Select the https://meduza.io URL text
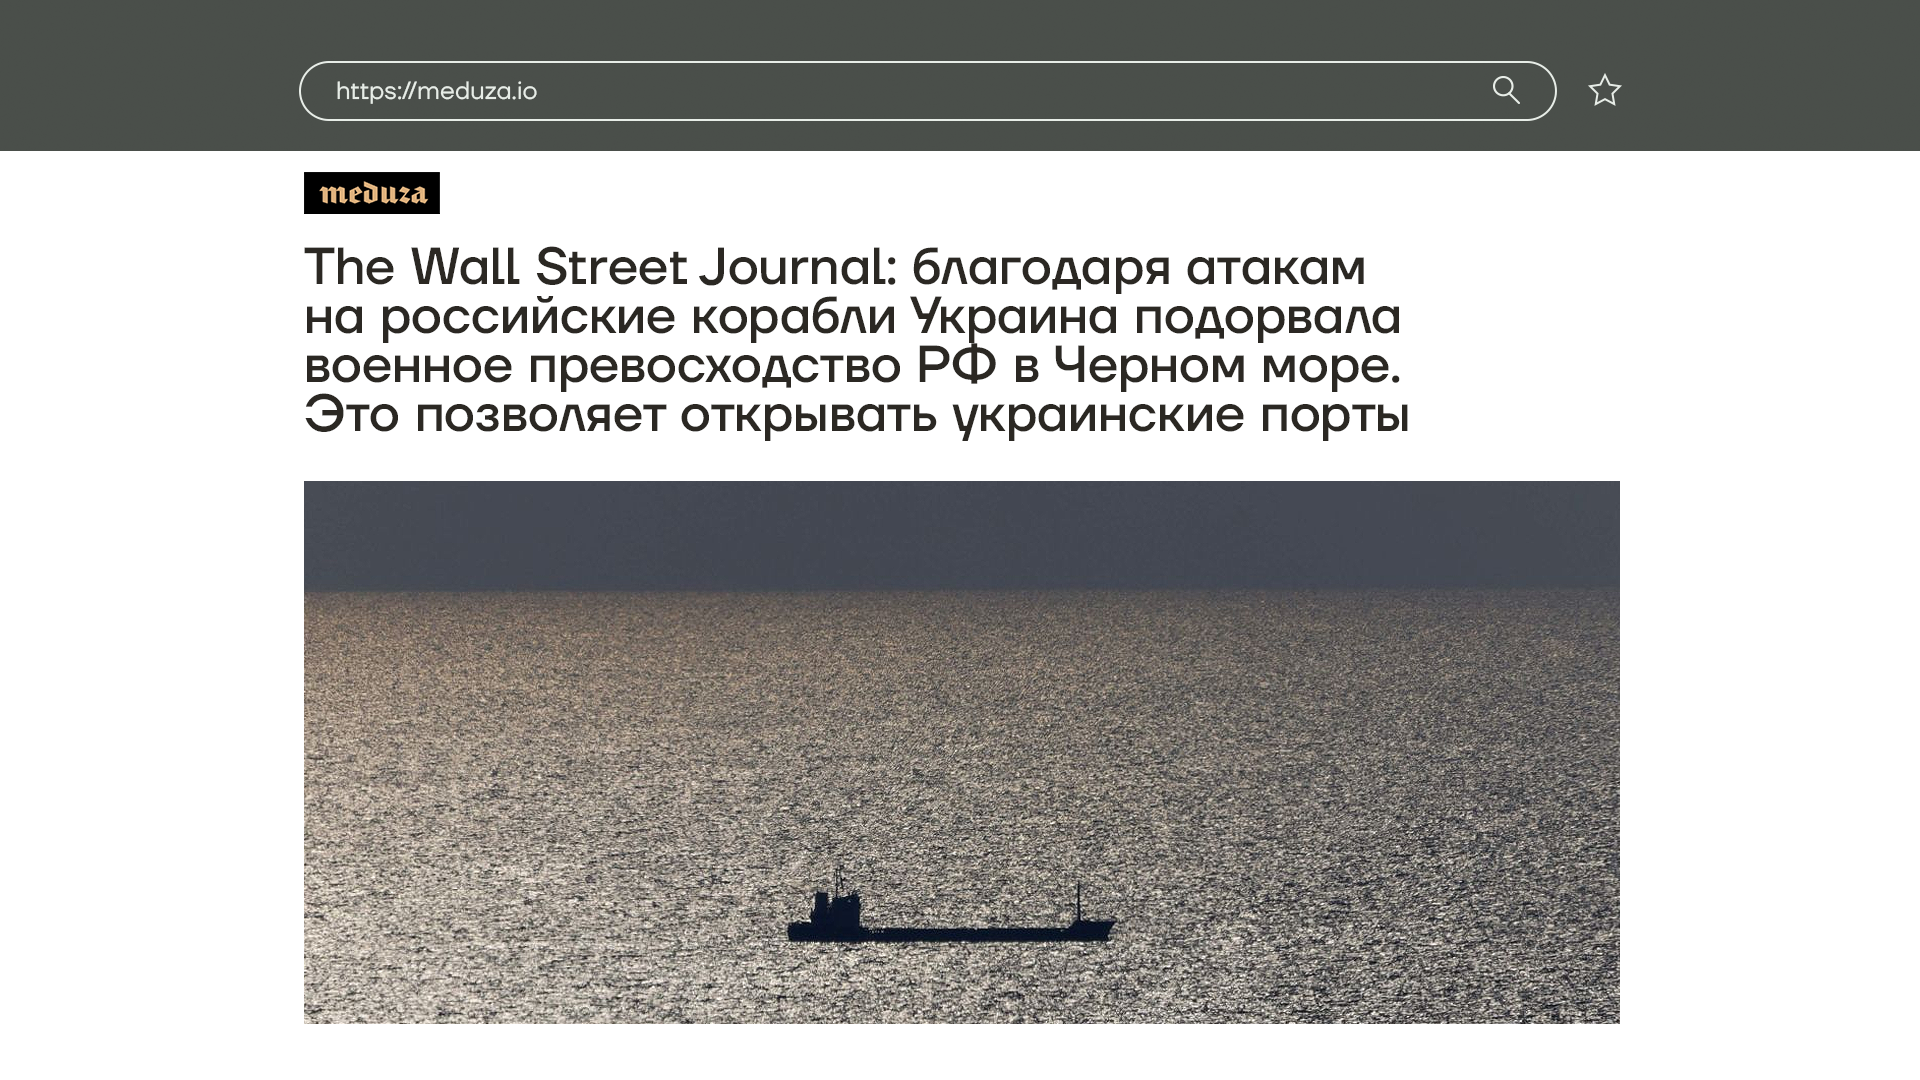The height and width of the screenshot is (1080, 1920). coord(436,91)
